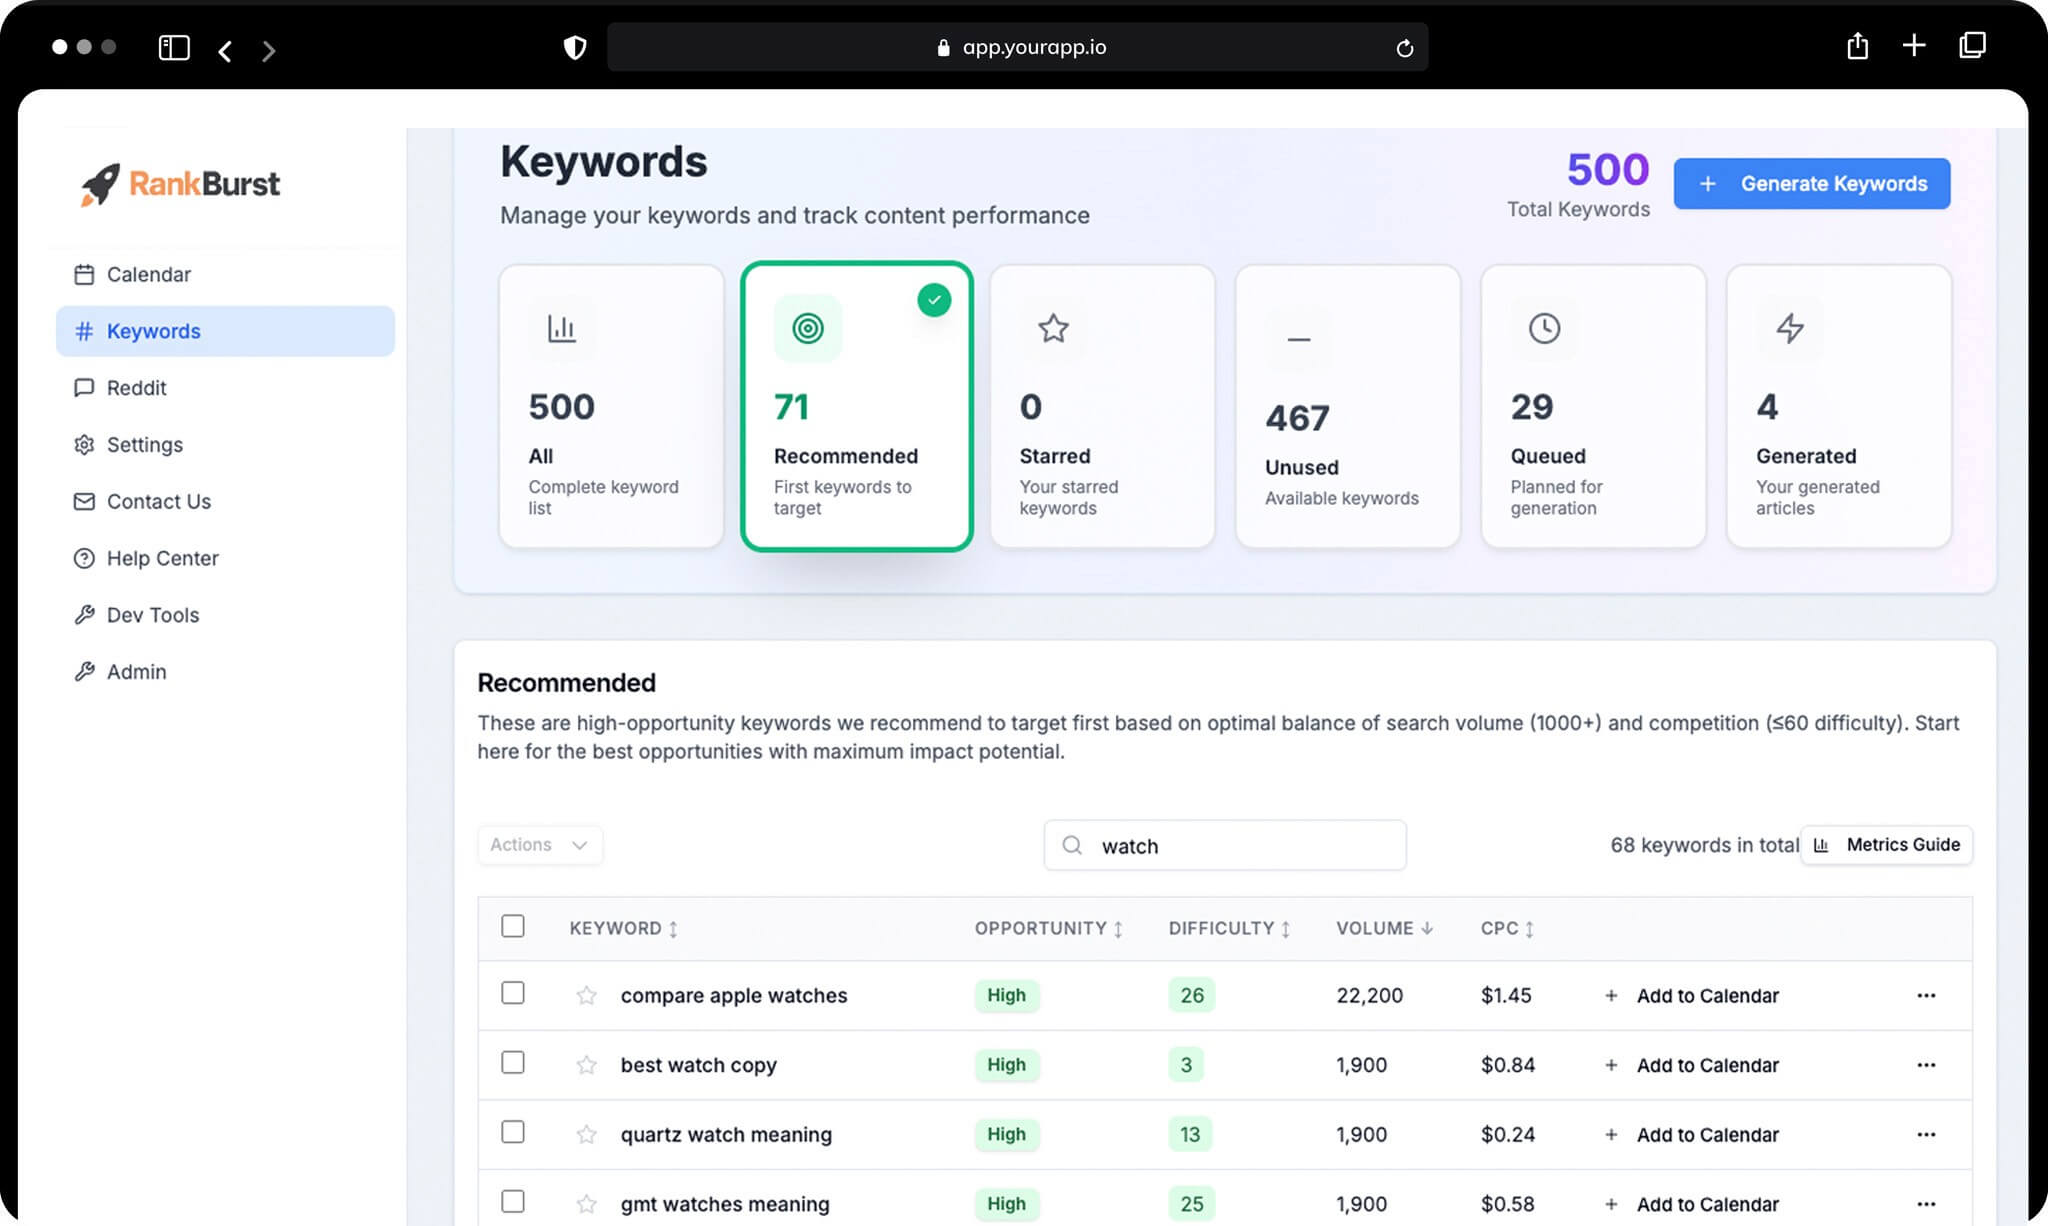Star the 'compare apple watches' keyword
The image size is (2048, 1226).
coord(586,995)
